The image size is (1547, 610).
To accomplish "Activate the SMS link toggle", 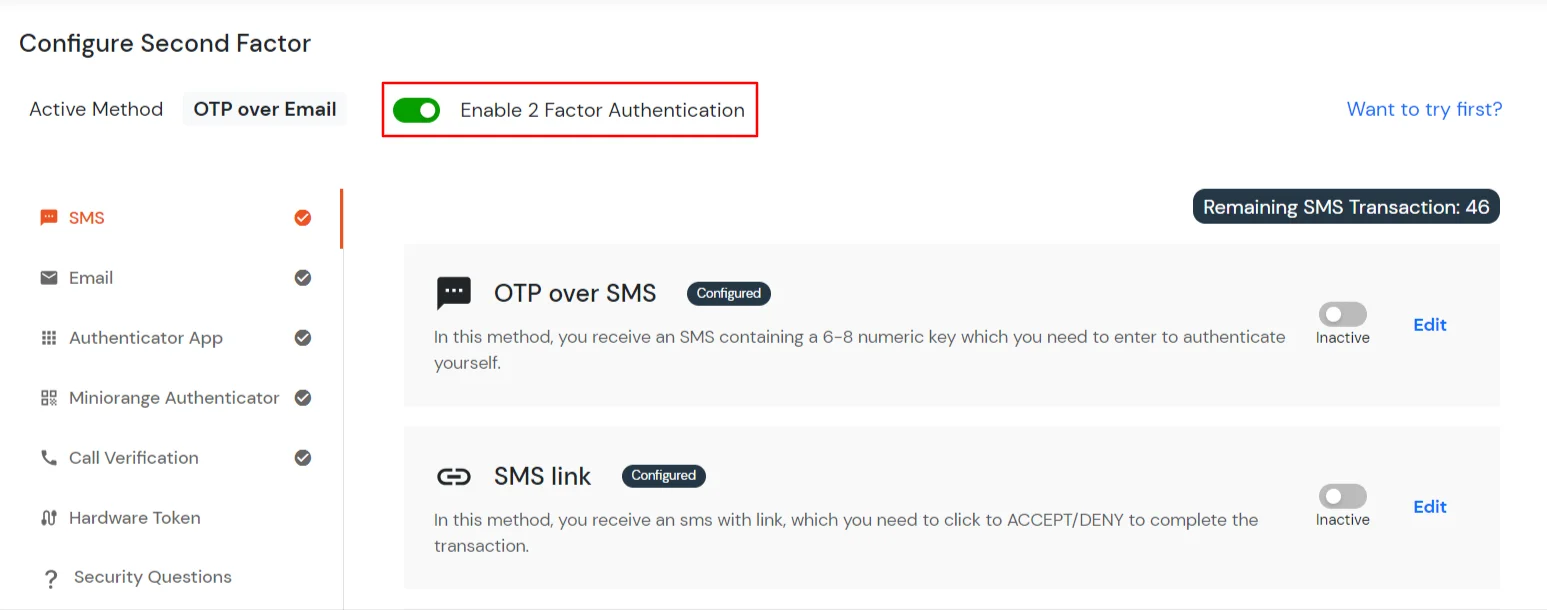I will click(1342, 497).
